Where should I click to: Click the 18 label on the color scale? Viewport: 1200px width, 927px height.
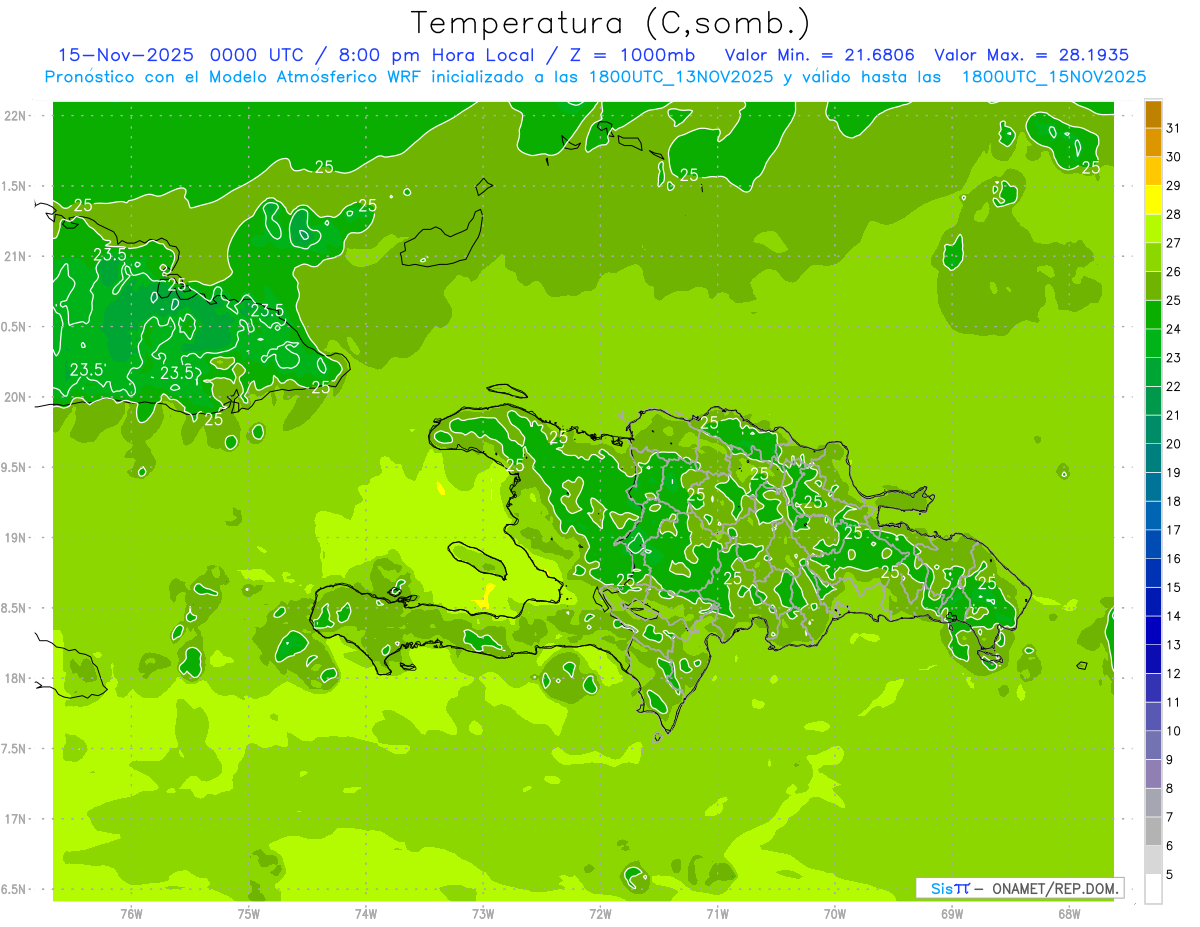point(1174,501)
